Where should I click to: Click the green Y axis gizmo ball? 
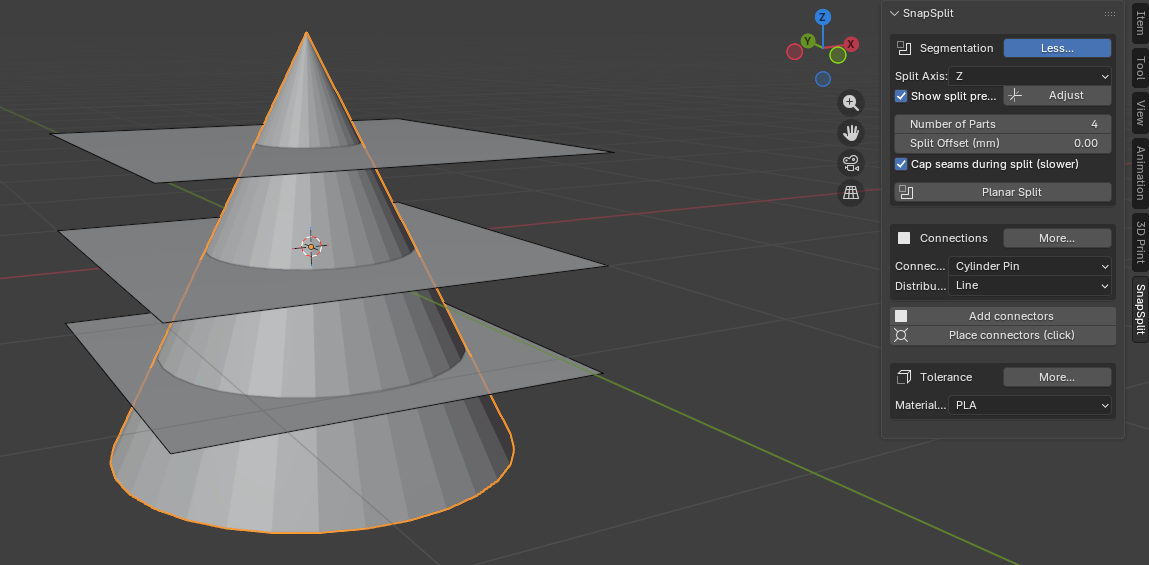point(806,41)
